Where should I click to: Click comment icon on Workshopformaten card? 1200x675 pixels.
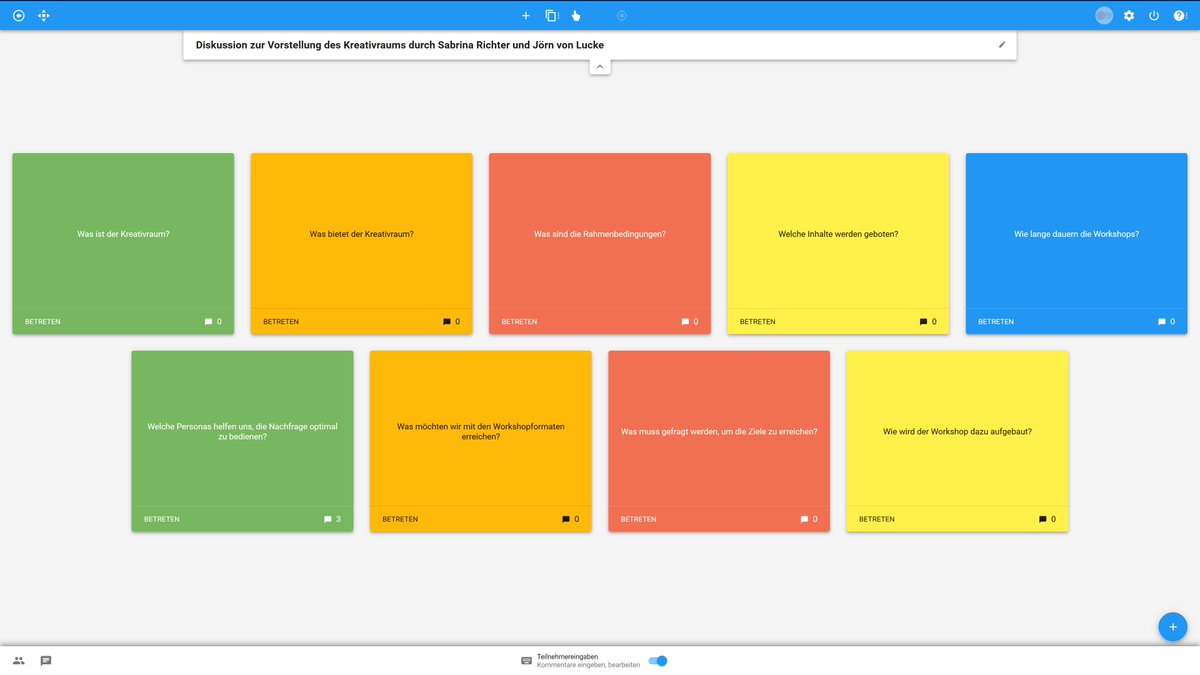[x=566, y=519]
